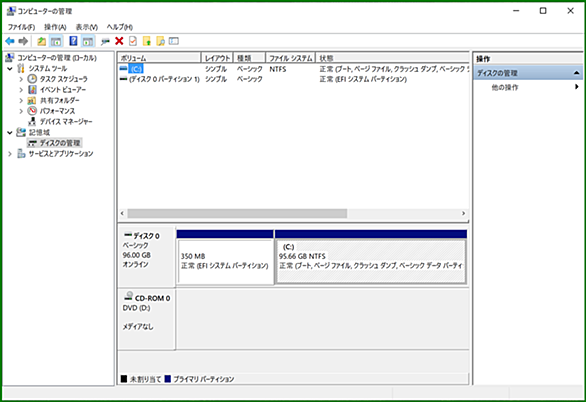586x402 pixels.
Task: Sort by ボリューム column header
Action: [160, 58]
